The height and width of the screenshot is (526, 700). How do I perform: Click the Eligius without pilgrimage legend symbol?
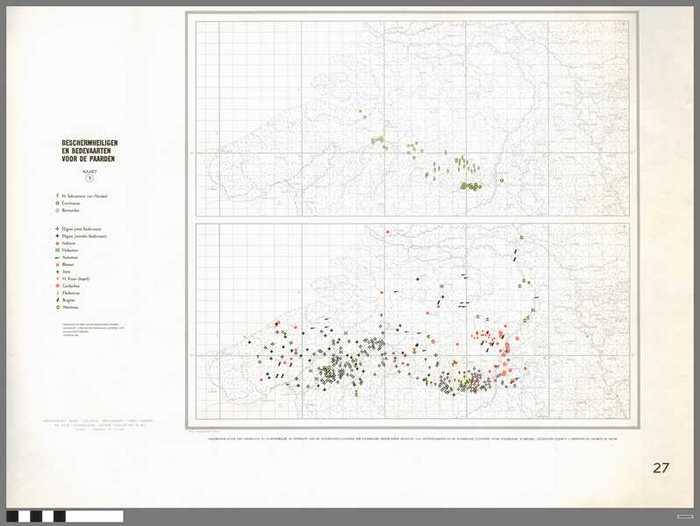coord(58,238)
